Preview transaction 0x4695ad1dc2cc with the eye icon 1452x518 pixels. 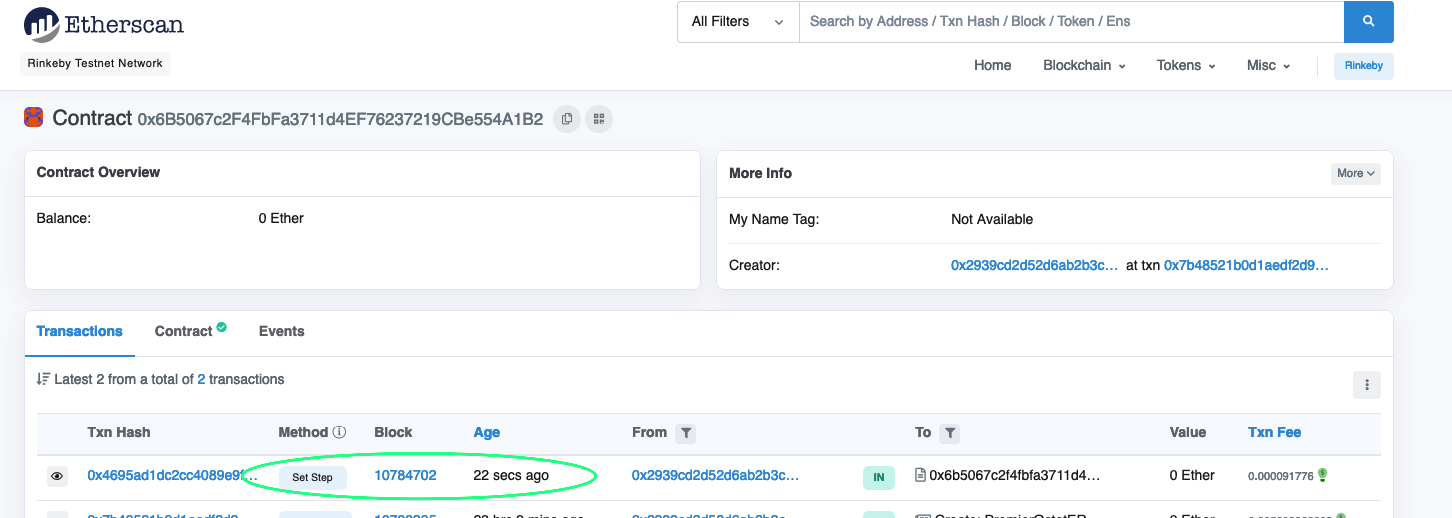tap(58, 477)
